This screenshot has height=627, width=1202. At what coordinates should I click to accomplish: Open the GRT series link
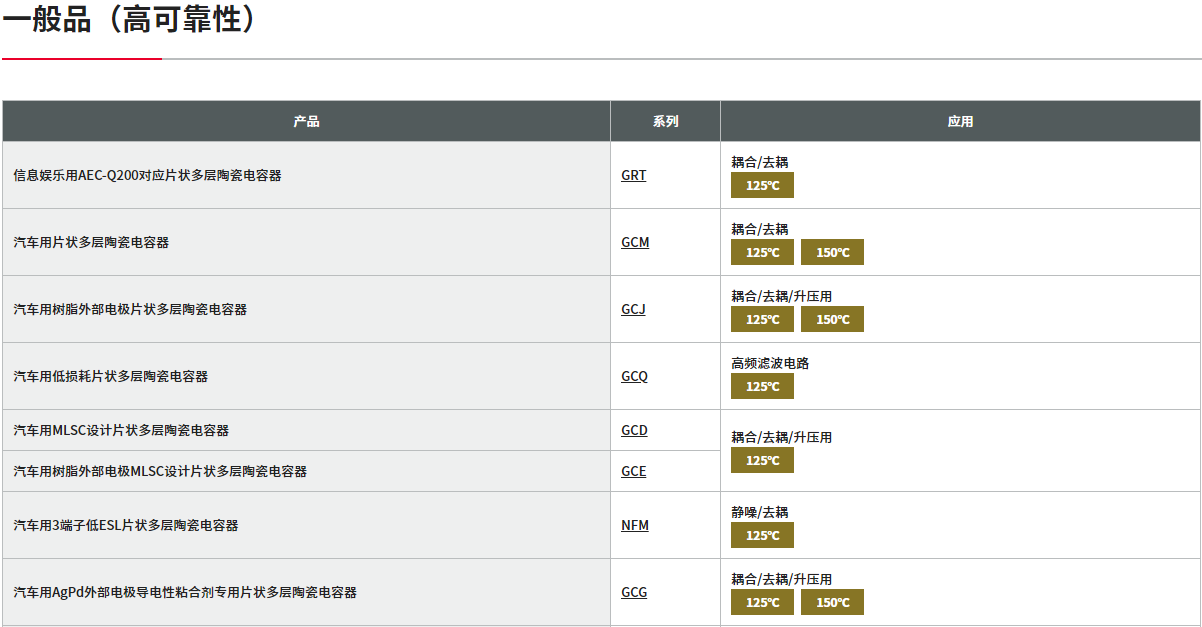[633, 175]
